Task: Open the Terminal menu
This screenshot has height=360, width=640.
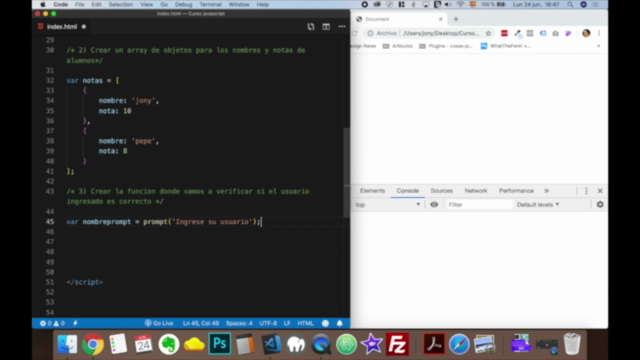Action: pyautogui.click(x=211, y=4)
